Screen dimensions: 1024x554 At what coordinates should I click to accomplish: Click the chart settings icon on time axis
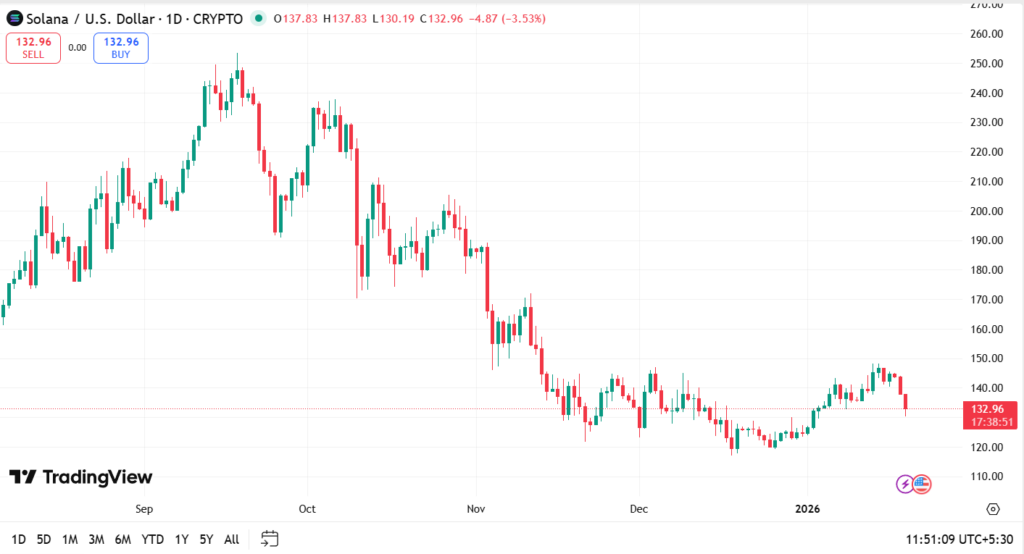point(993,509)
